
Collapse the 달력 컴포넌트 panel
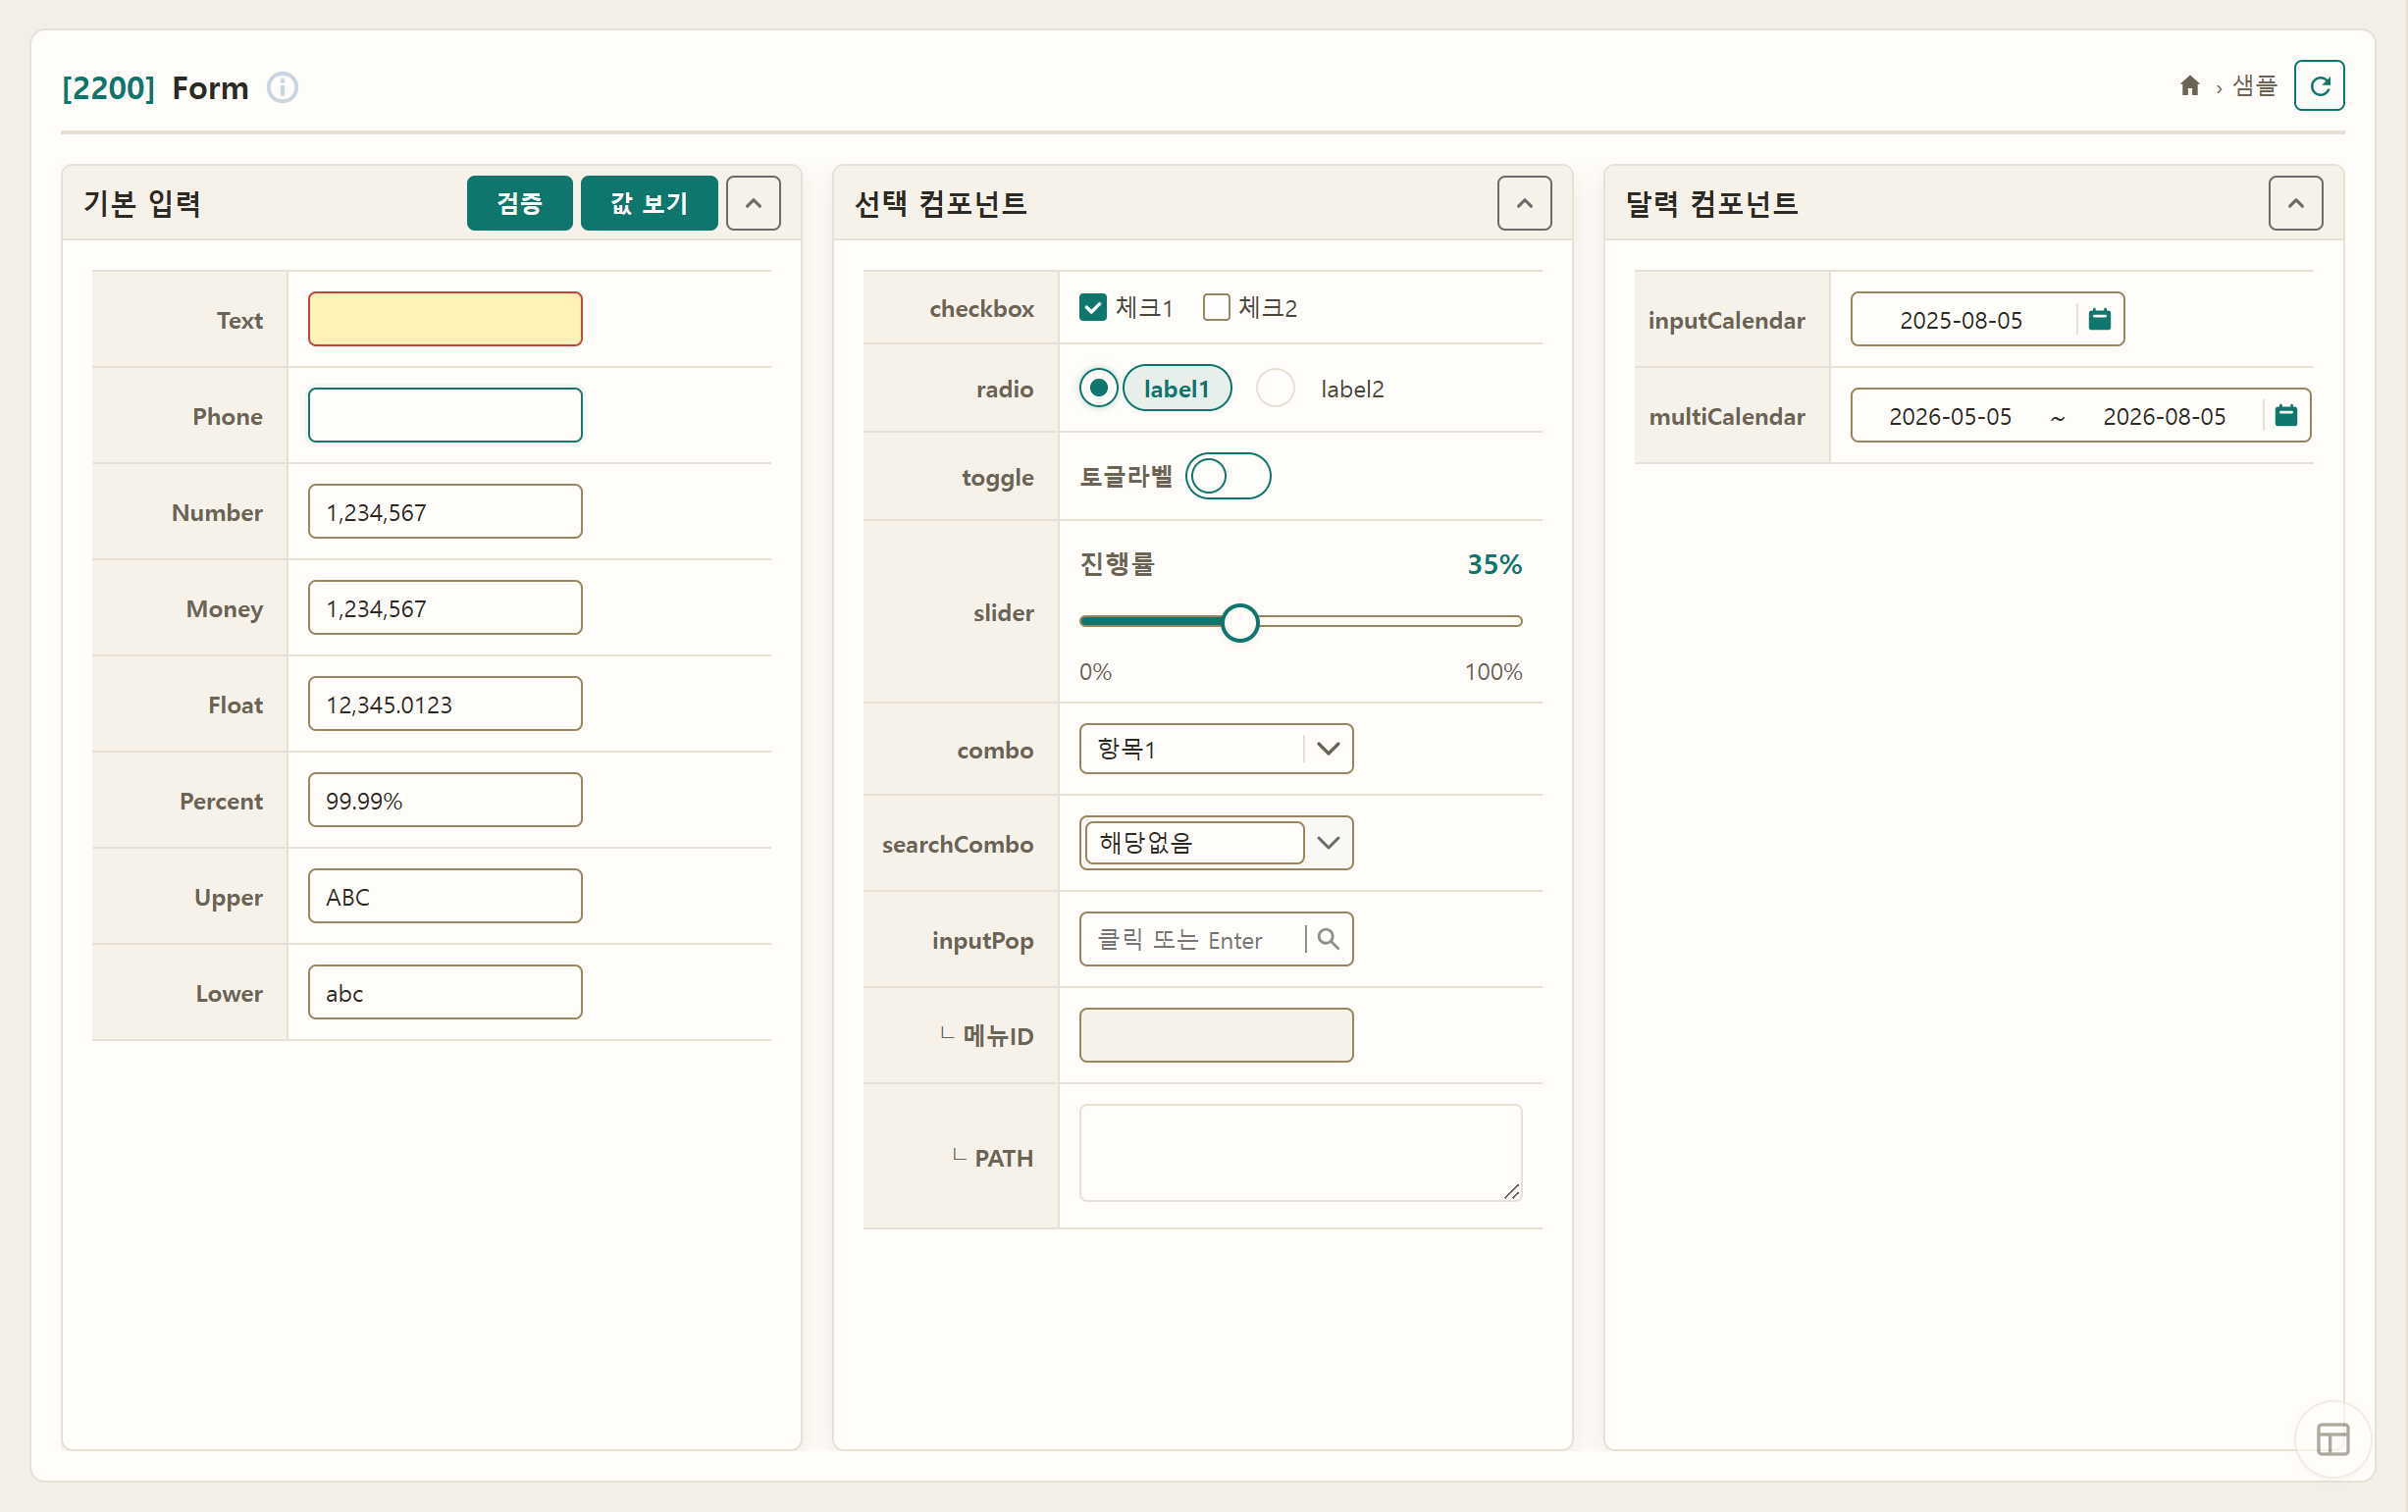click(2295, 203)
